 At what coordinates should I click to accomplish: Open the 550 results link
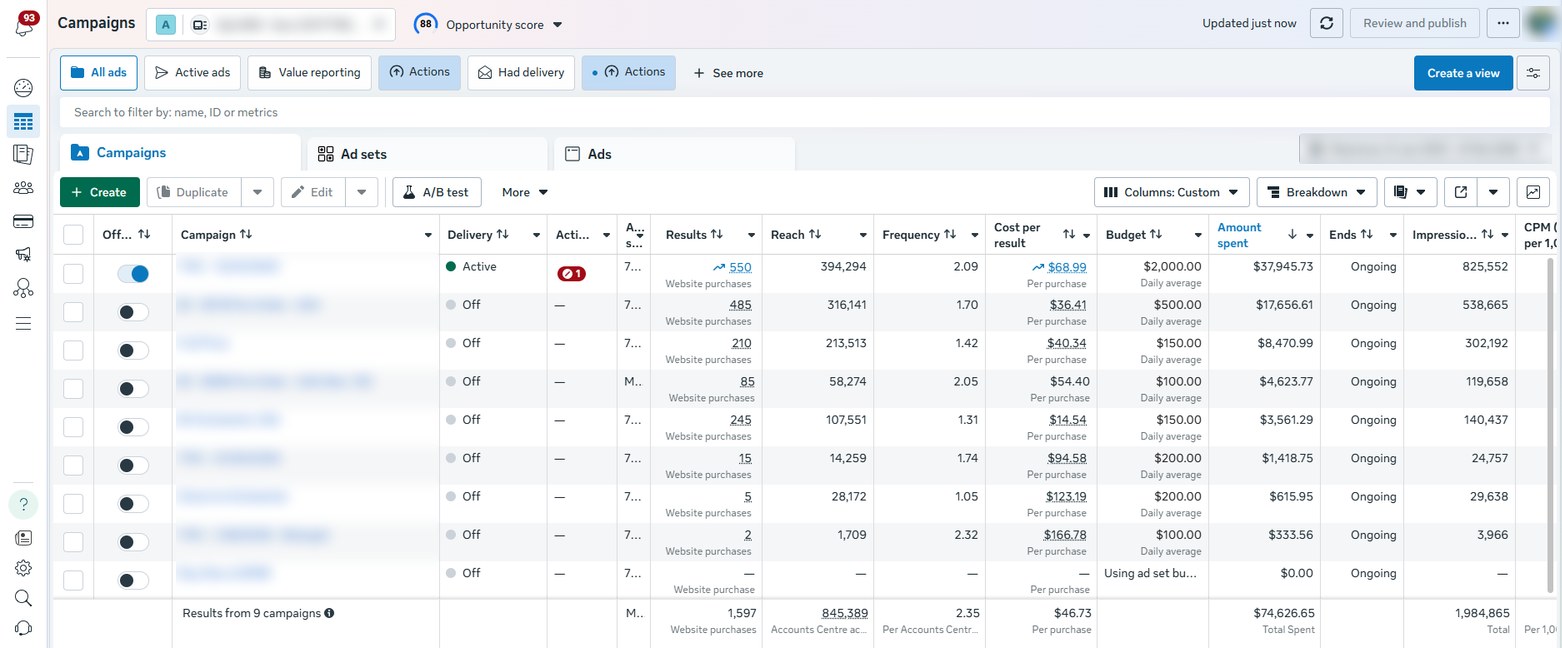click(740, 267)
